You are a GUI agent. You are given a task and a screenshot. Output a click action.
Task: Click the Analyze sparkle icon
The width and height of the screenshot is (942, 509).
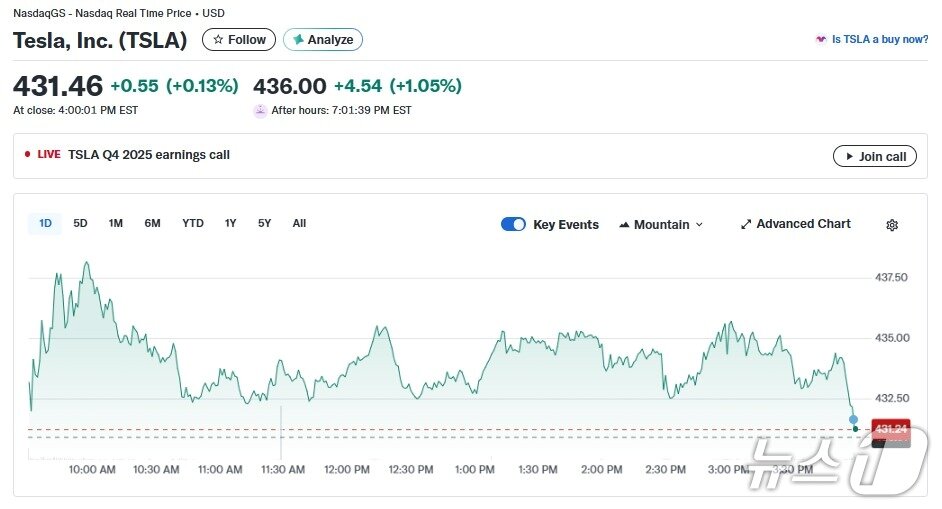(298, 40)
